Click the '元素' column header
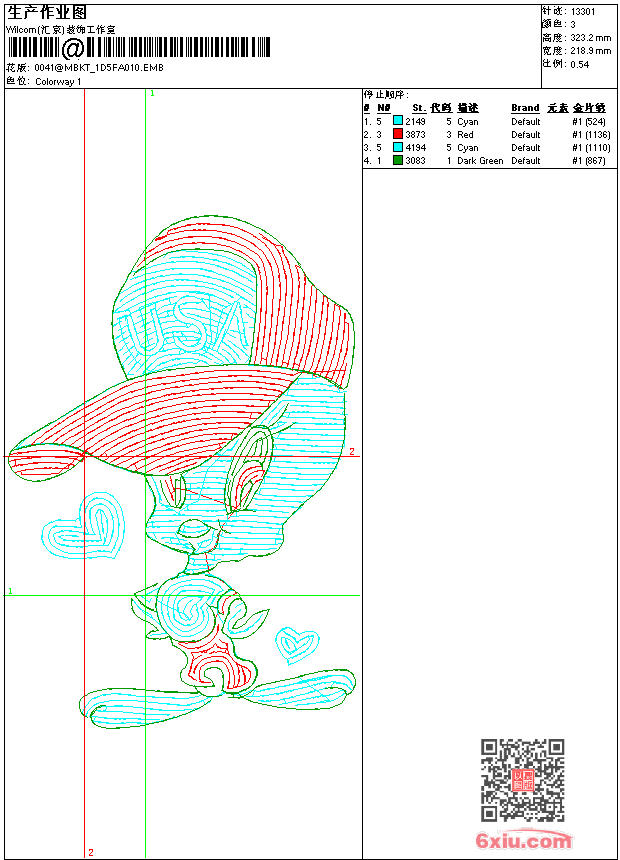This screenshot has width=620, height=860. [557, 108]
